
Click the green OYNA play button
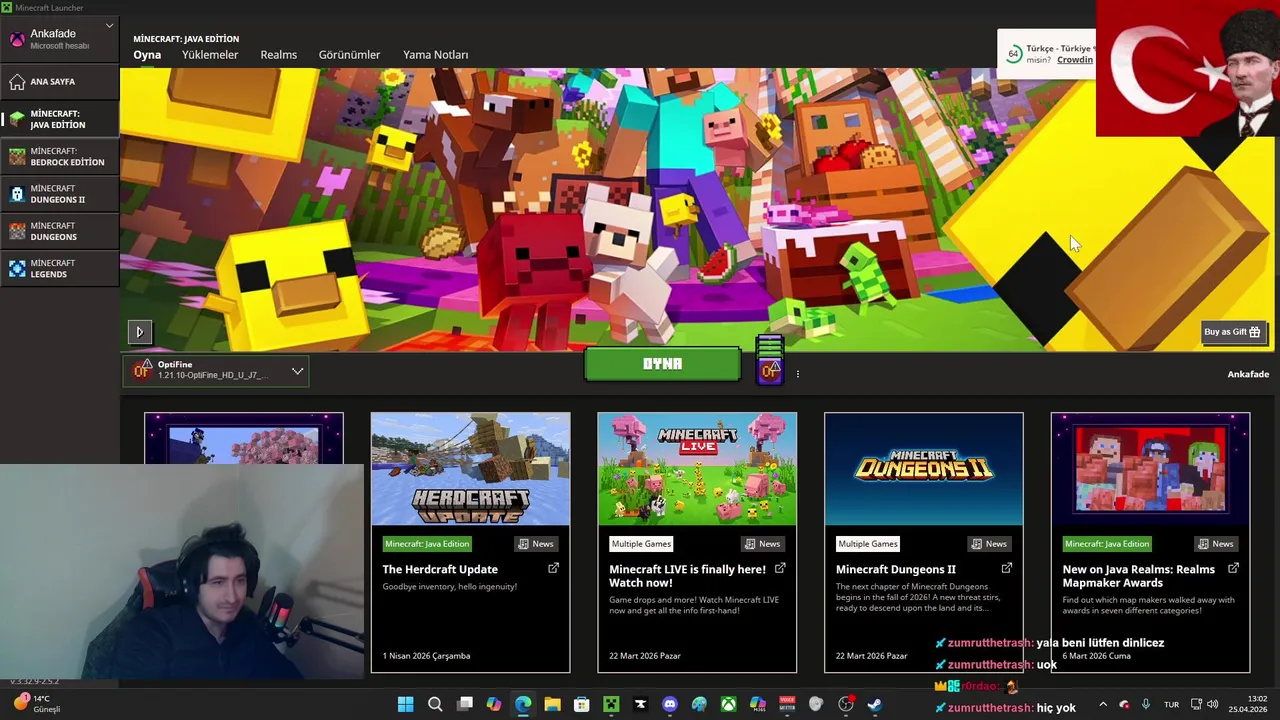tap(662, 364)
